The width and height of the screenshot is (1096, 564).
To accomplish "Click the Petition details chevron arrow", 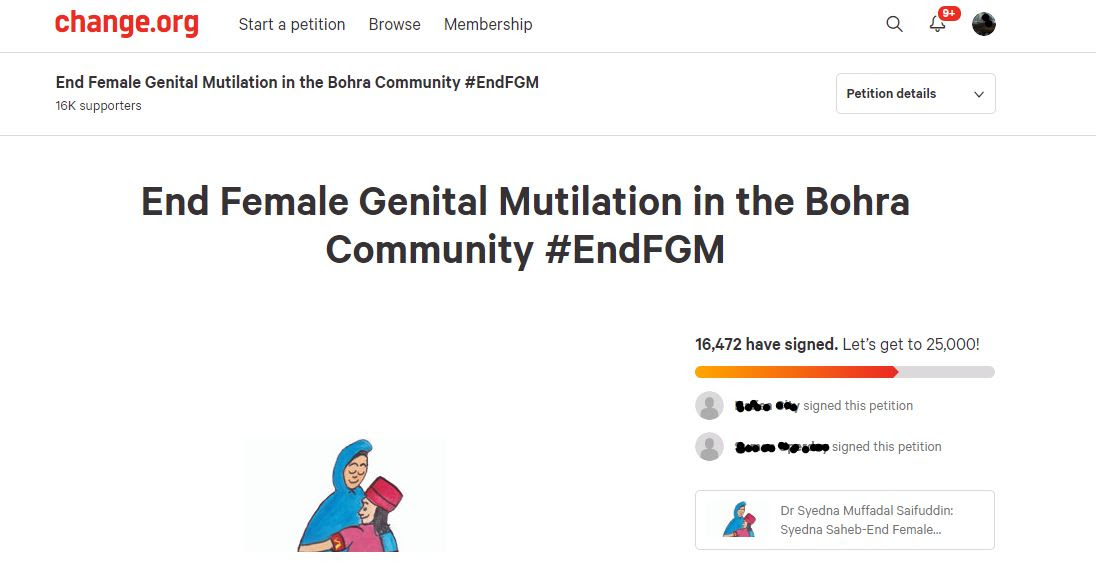I will tap(978, 95).
